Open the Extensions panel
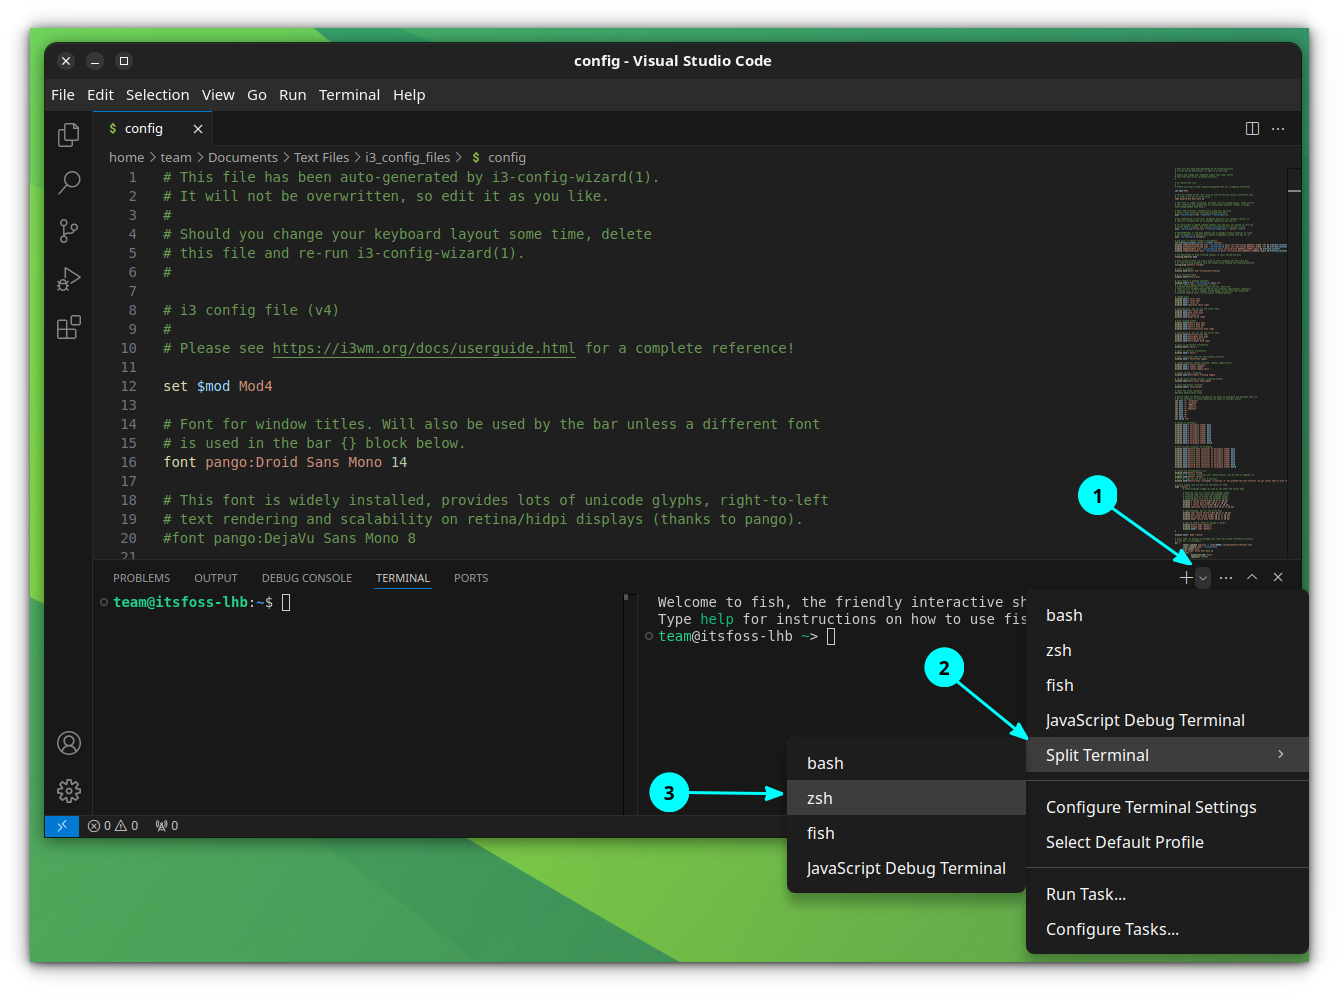Screen dimensions: 1339x994 coord(68,327)
